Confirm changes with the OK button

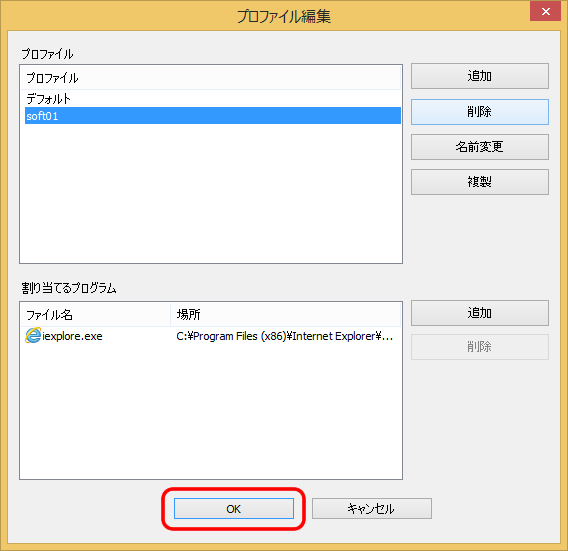point(234,509)
